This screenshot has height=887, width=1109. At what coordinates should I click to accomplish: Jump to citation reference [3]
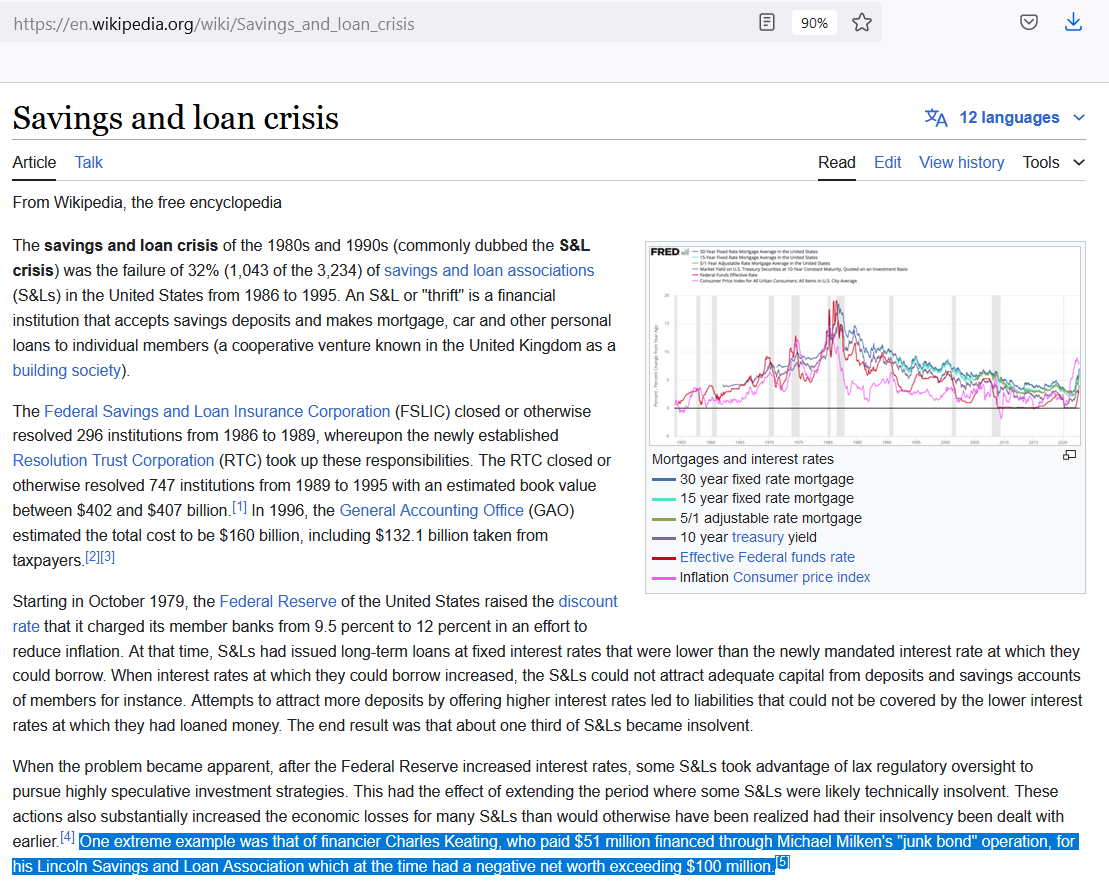click(108, 557)
